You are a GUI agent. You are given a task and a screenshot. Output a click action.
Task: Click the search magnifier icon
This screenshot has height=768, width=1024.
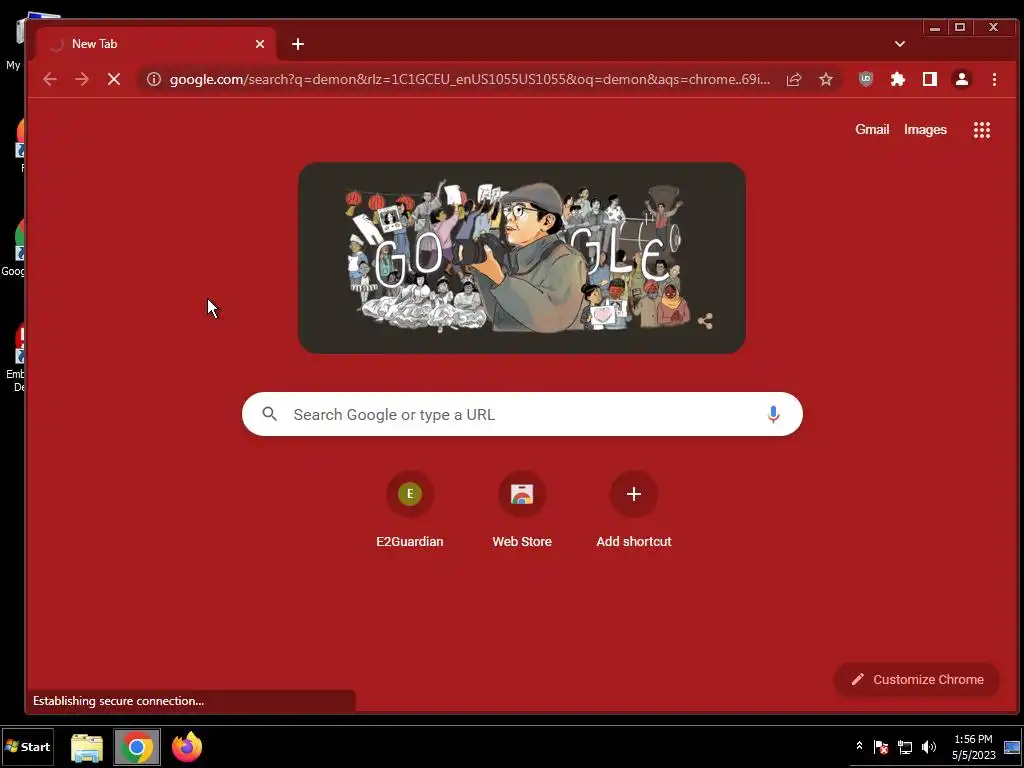point(270,414)
